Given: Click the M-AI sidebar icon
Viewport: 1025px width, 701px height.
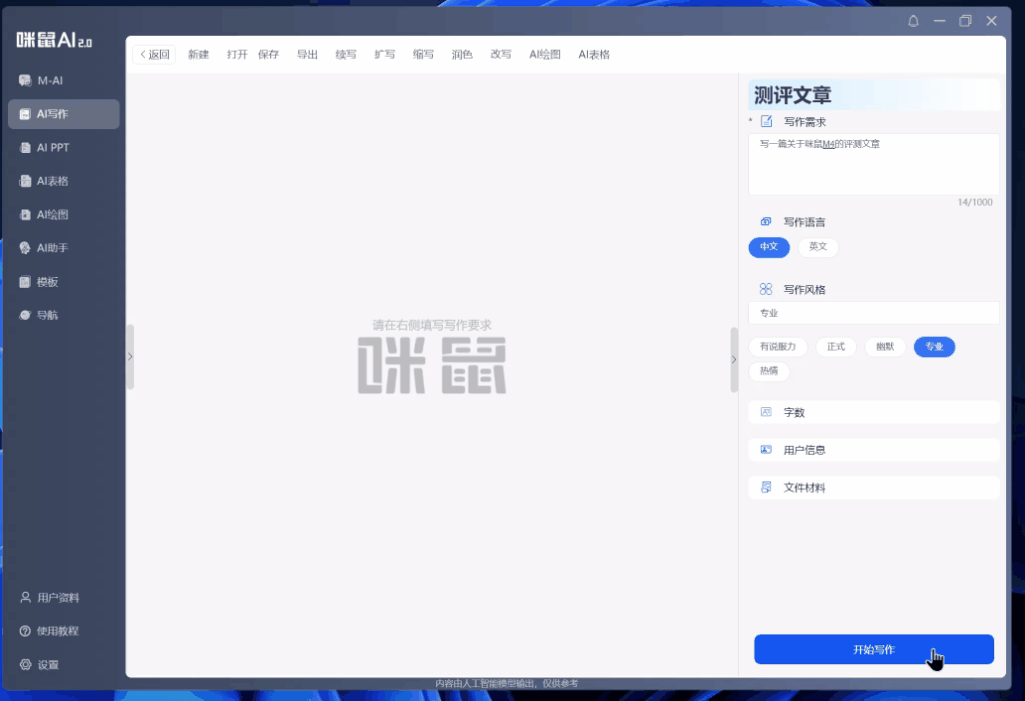Looking at the screenshot, I should (x=26, y=80).
